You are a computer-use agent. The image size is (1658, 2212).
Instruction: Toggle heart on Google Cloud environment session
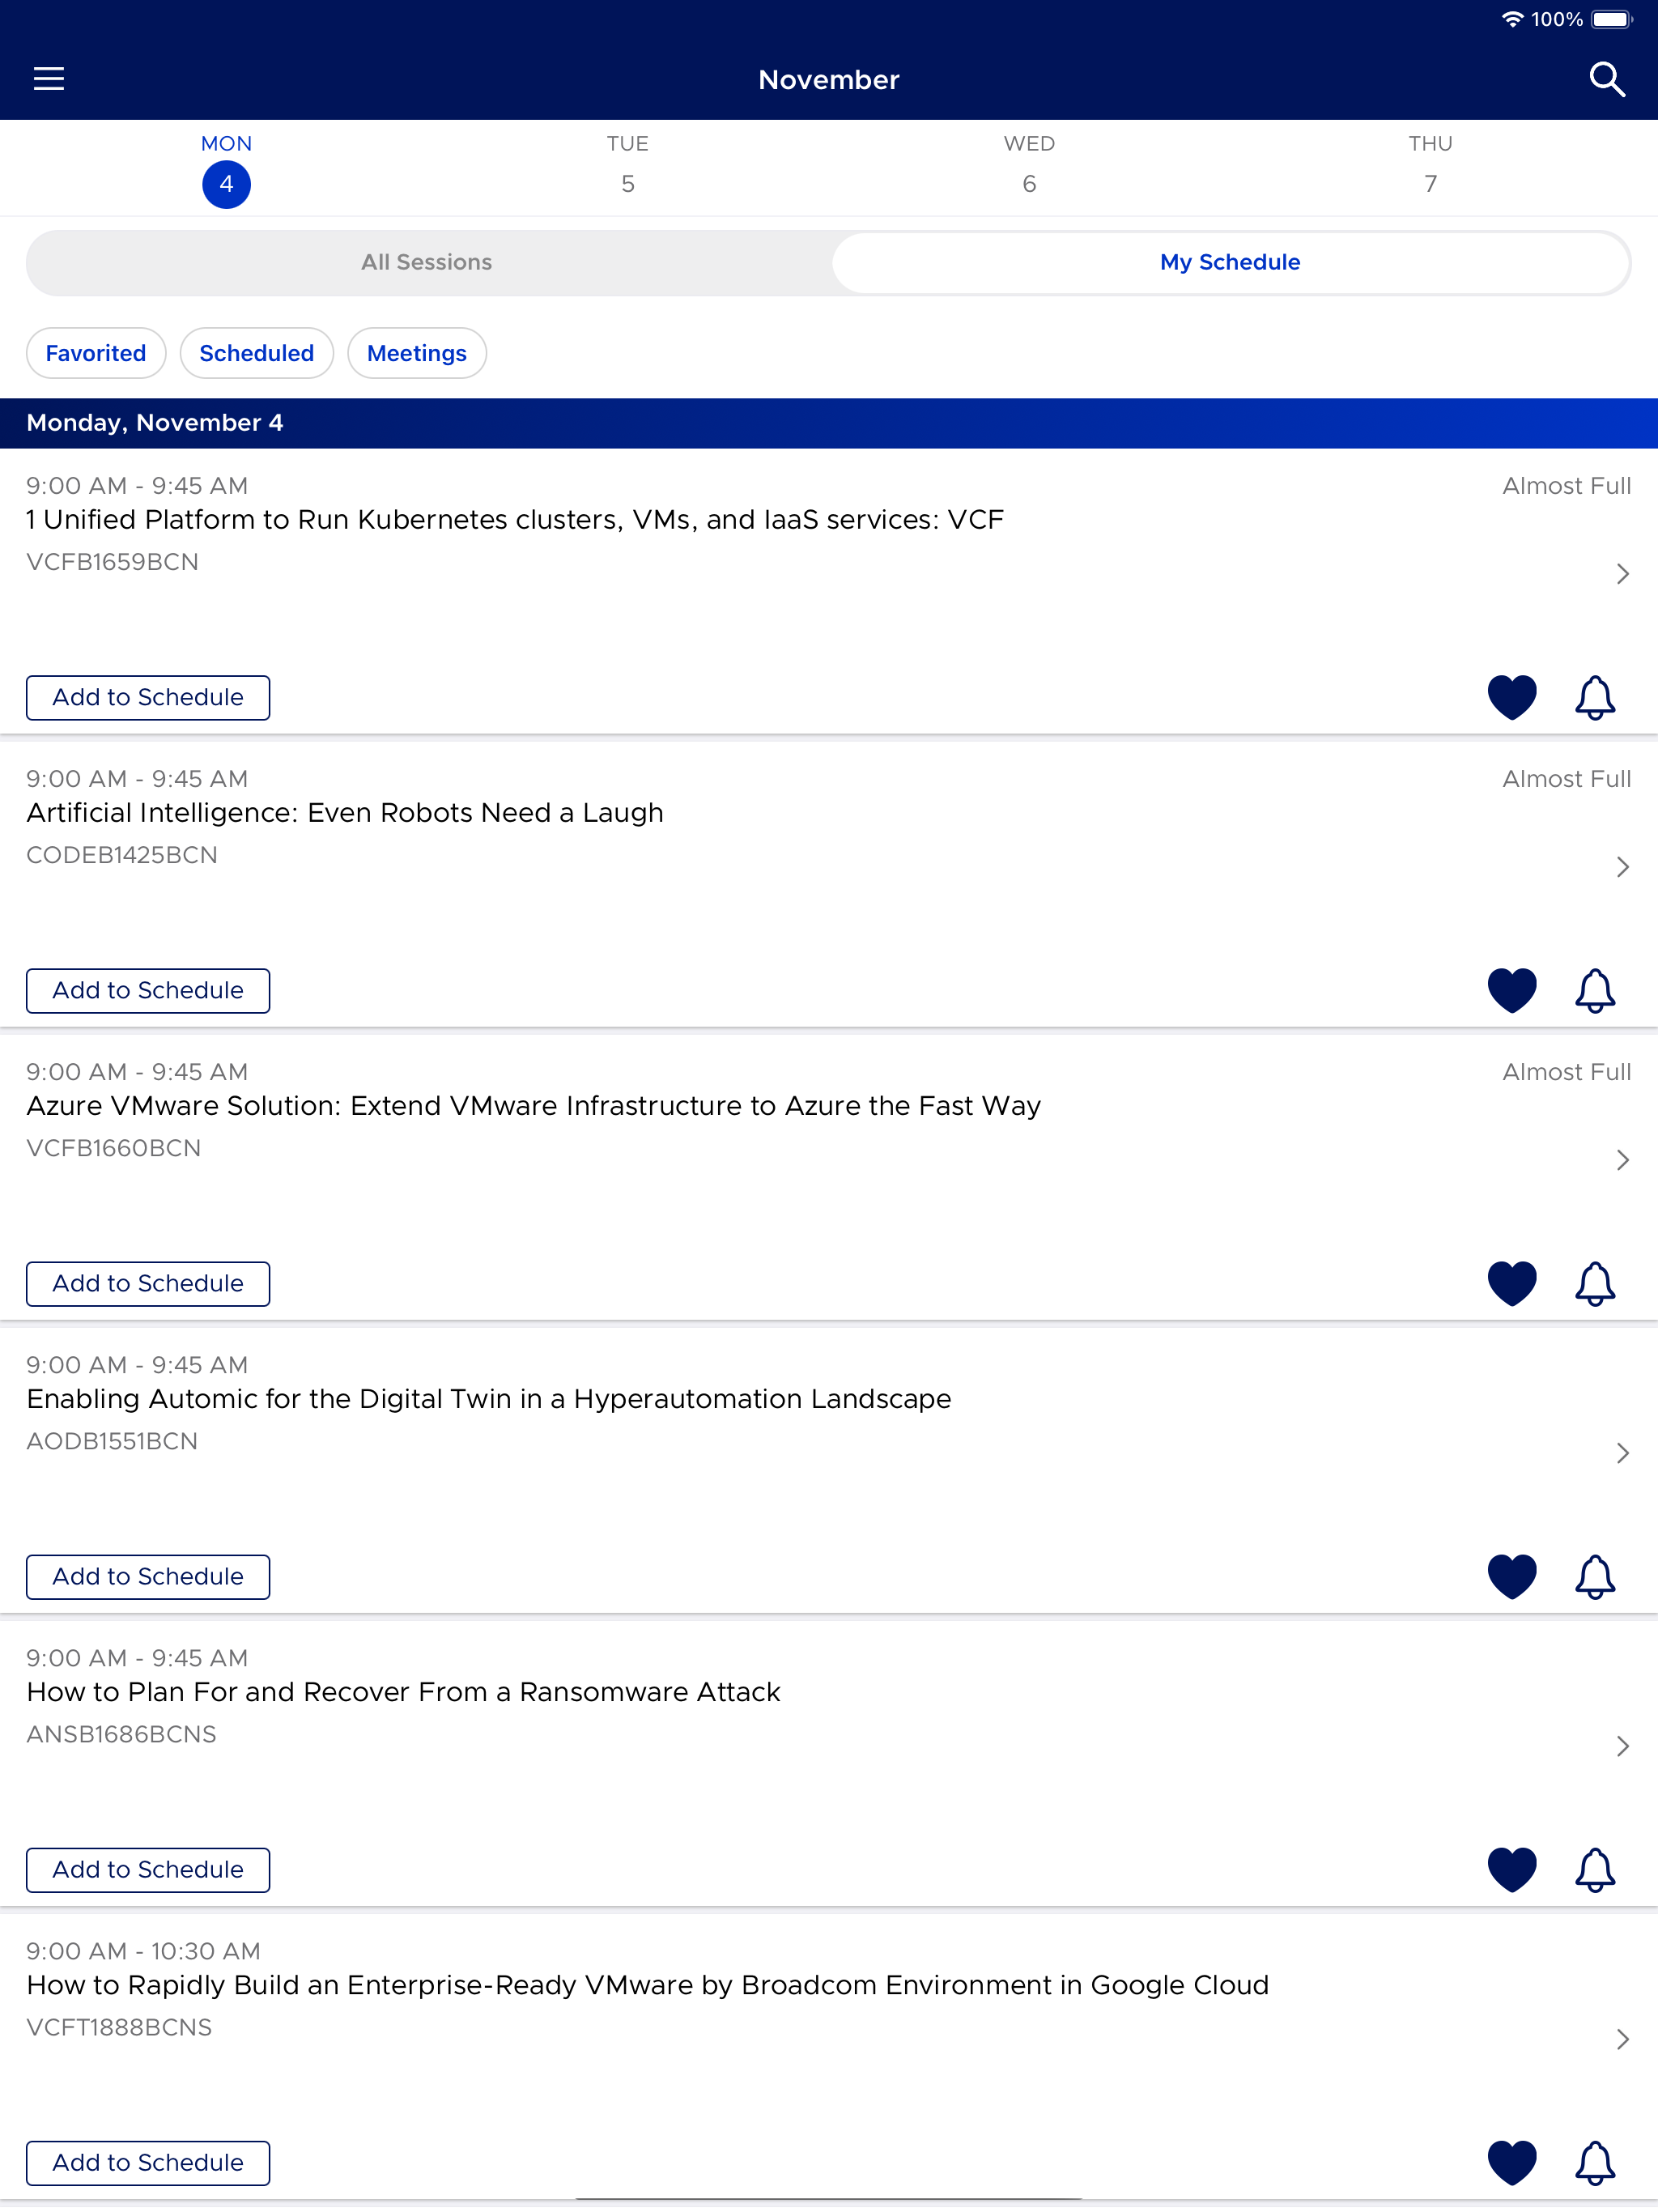tap(1511, 2162)
